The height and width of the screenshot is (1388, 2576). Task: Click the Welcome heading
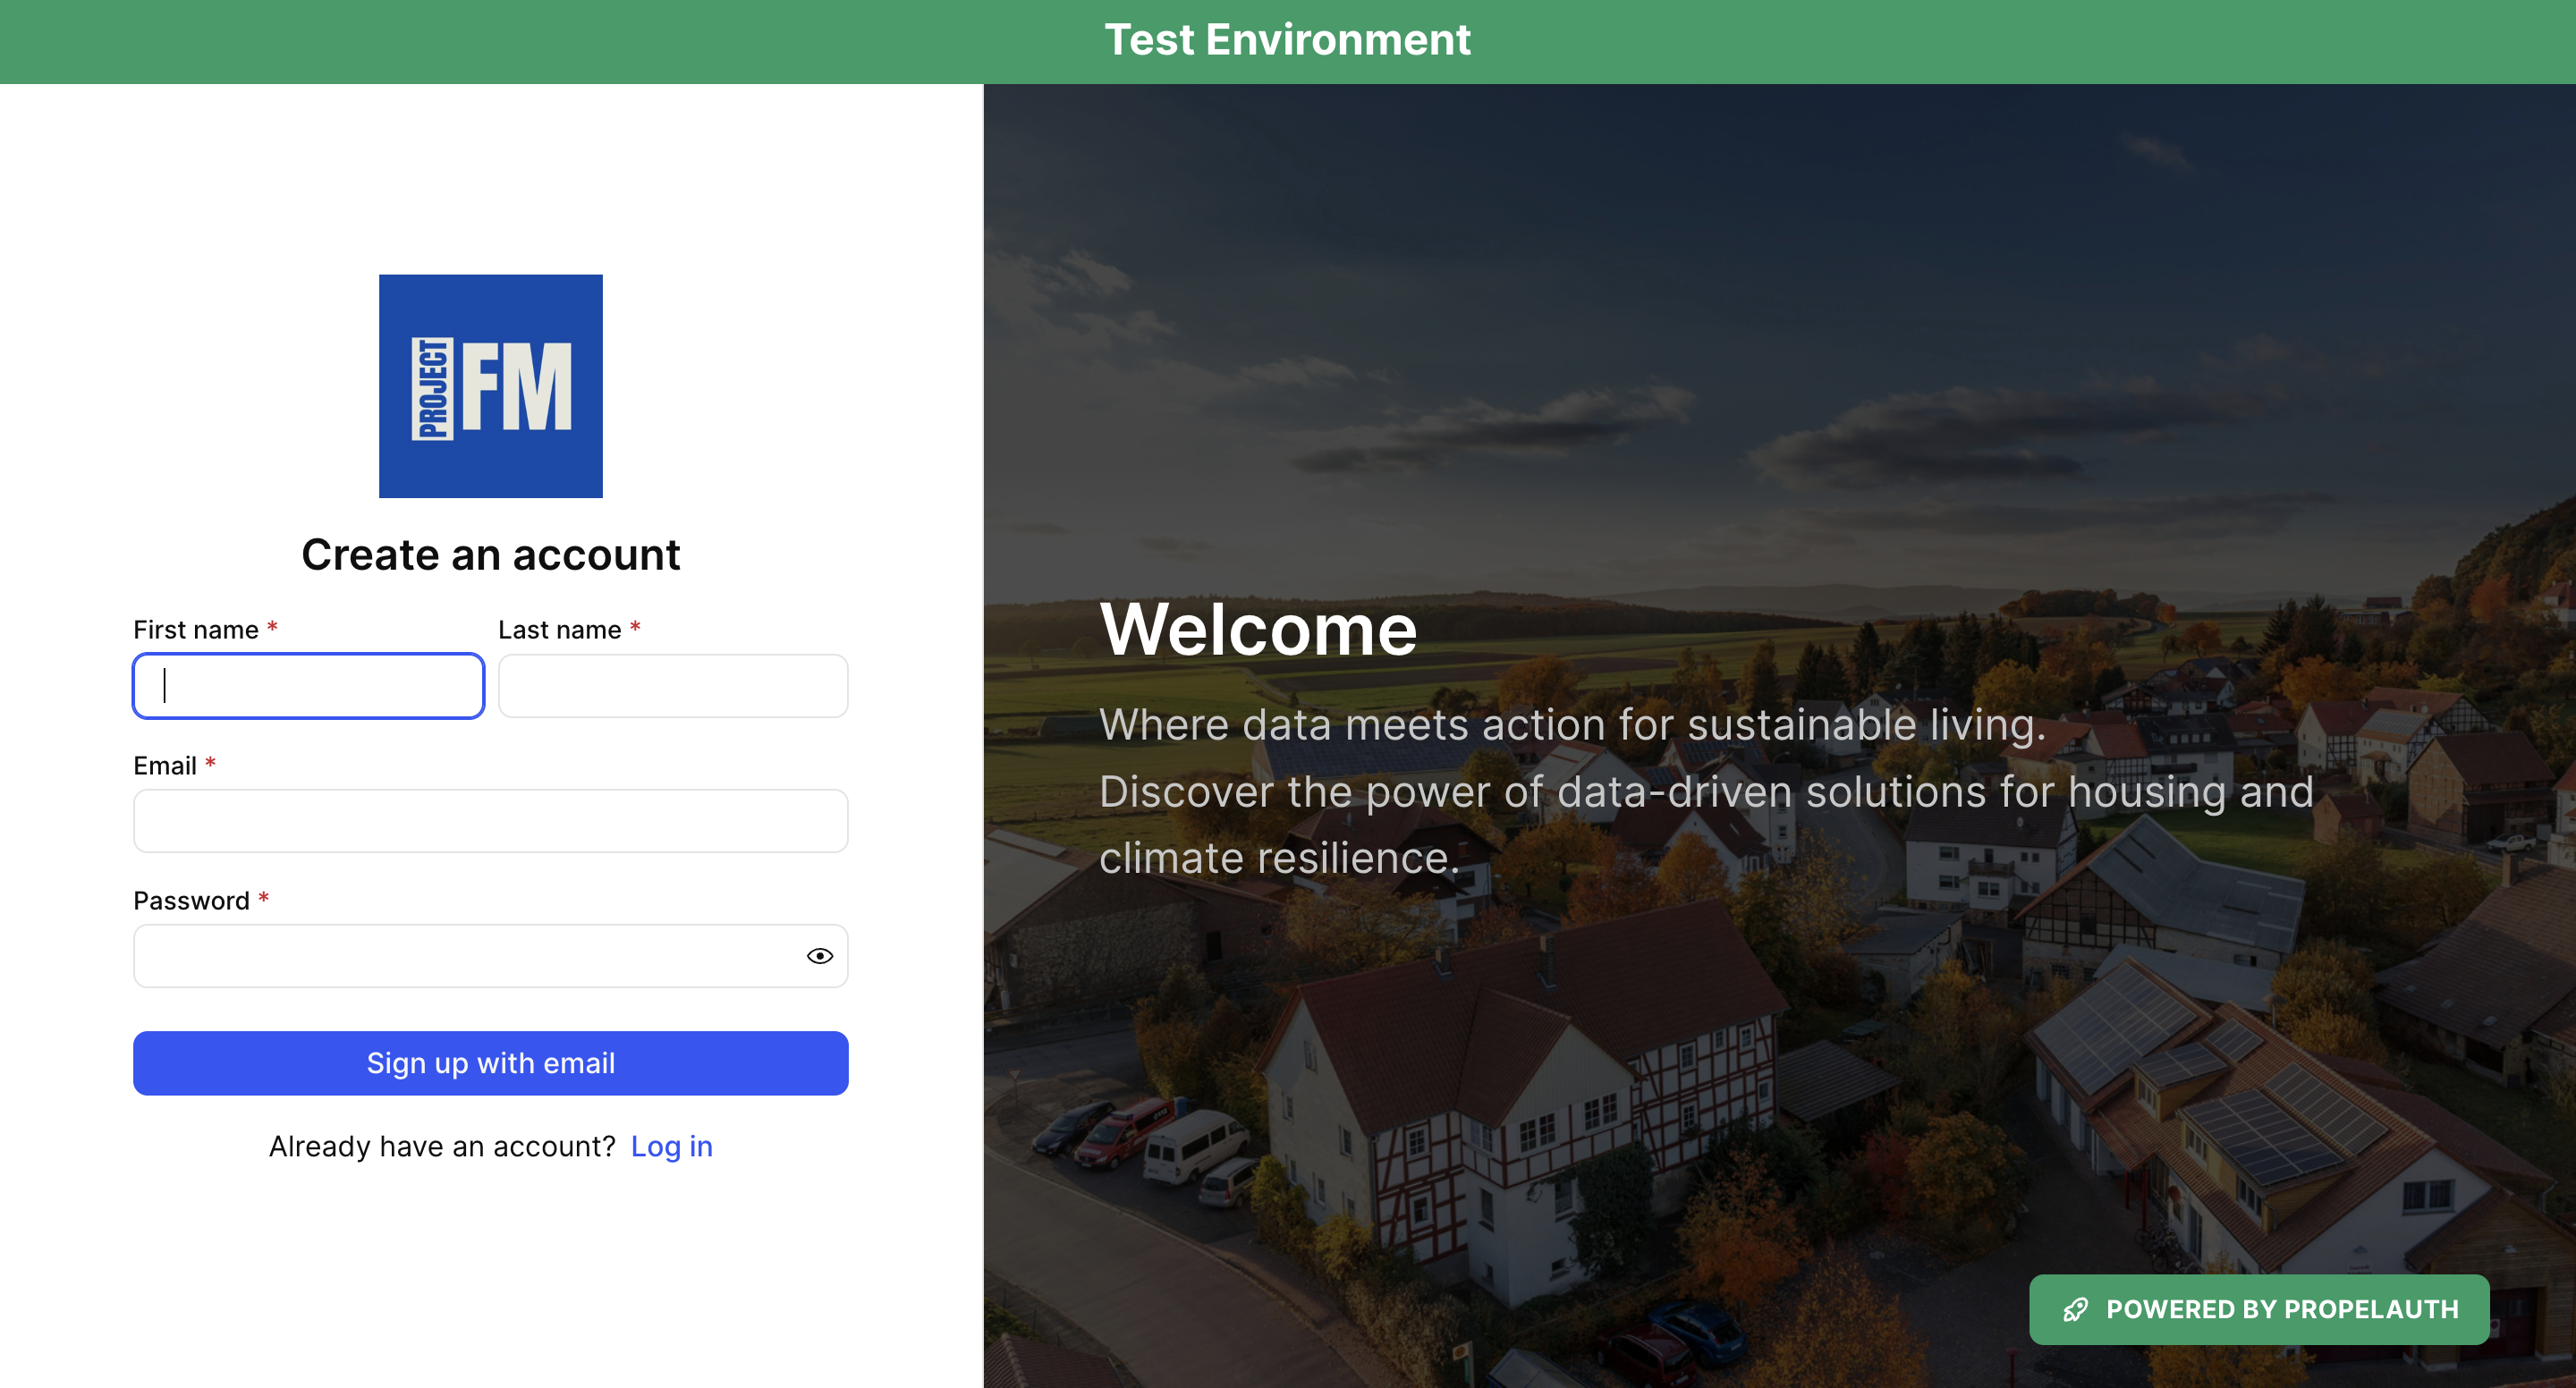(1257, 630)
